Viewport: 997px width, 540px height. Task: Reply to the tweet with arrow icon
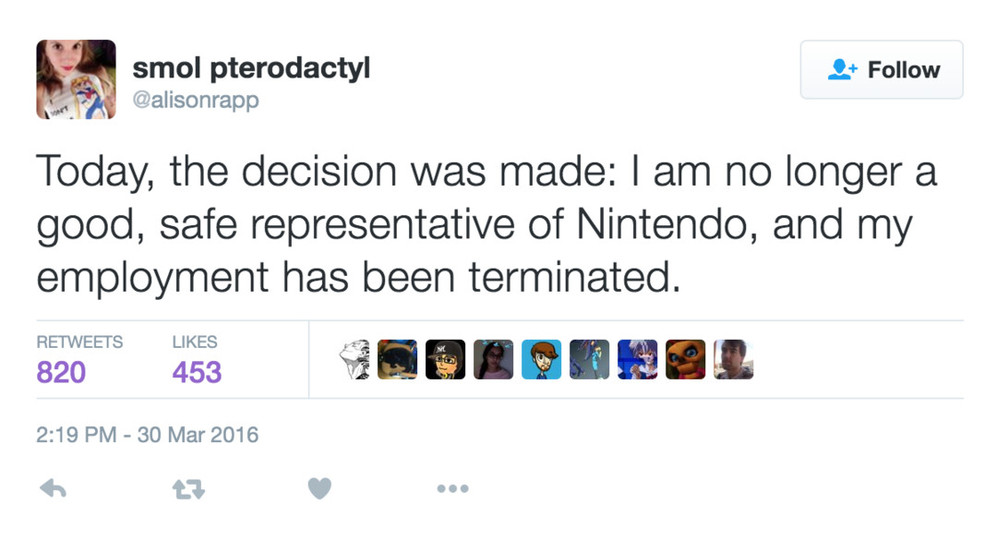[x=51, y=489]
